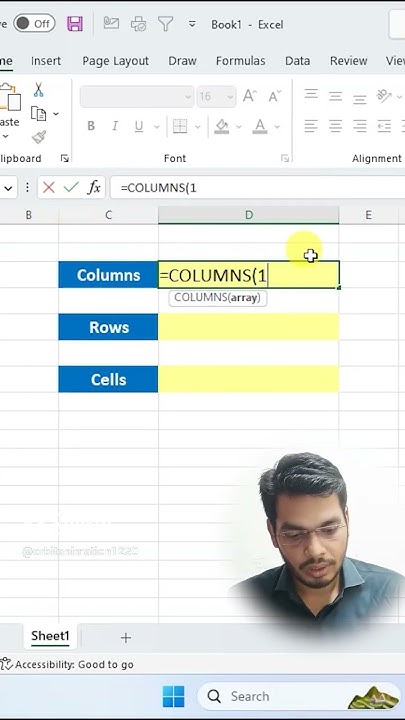The width and height of the screenshot is (405, 720).
Task: Expand the Borders options arrow
Action: point(197,126)
